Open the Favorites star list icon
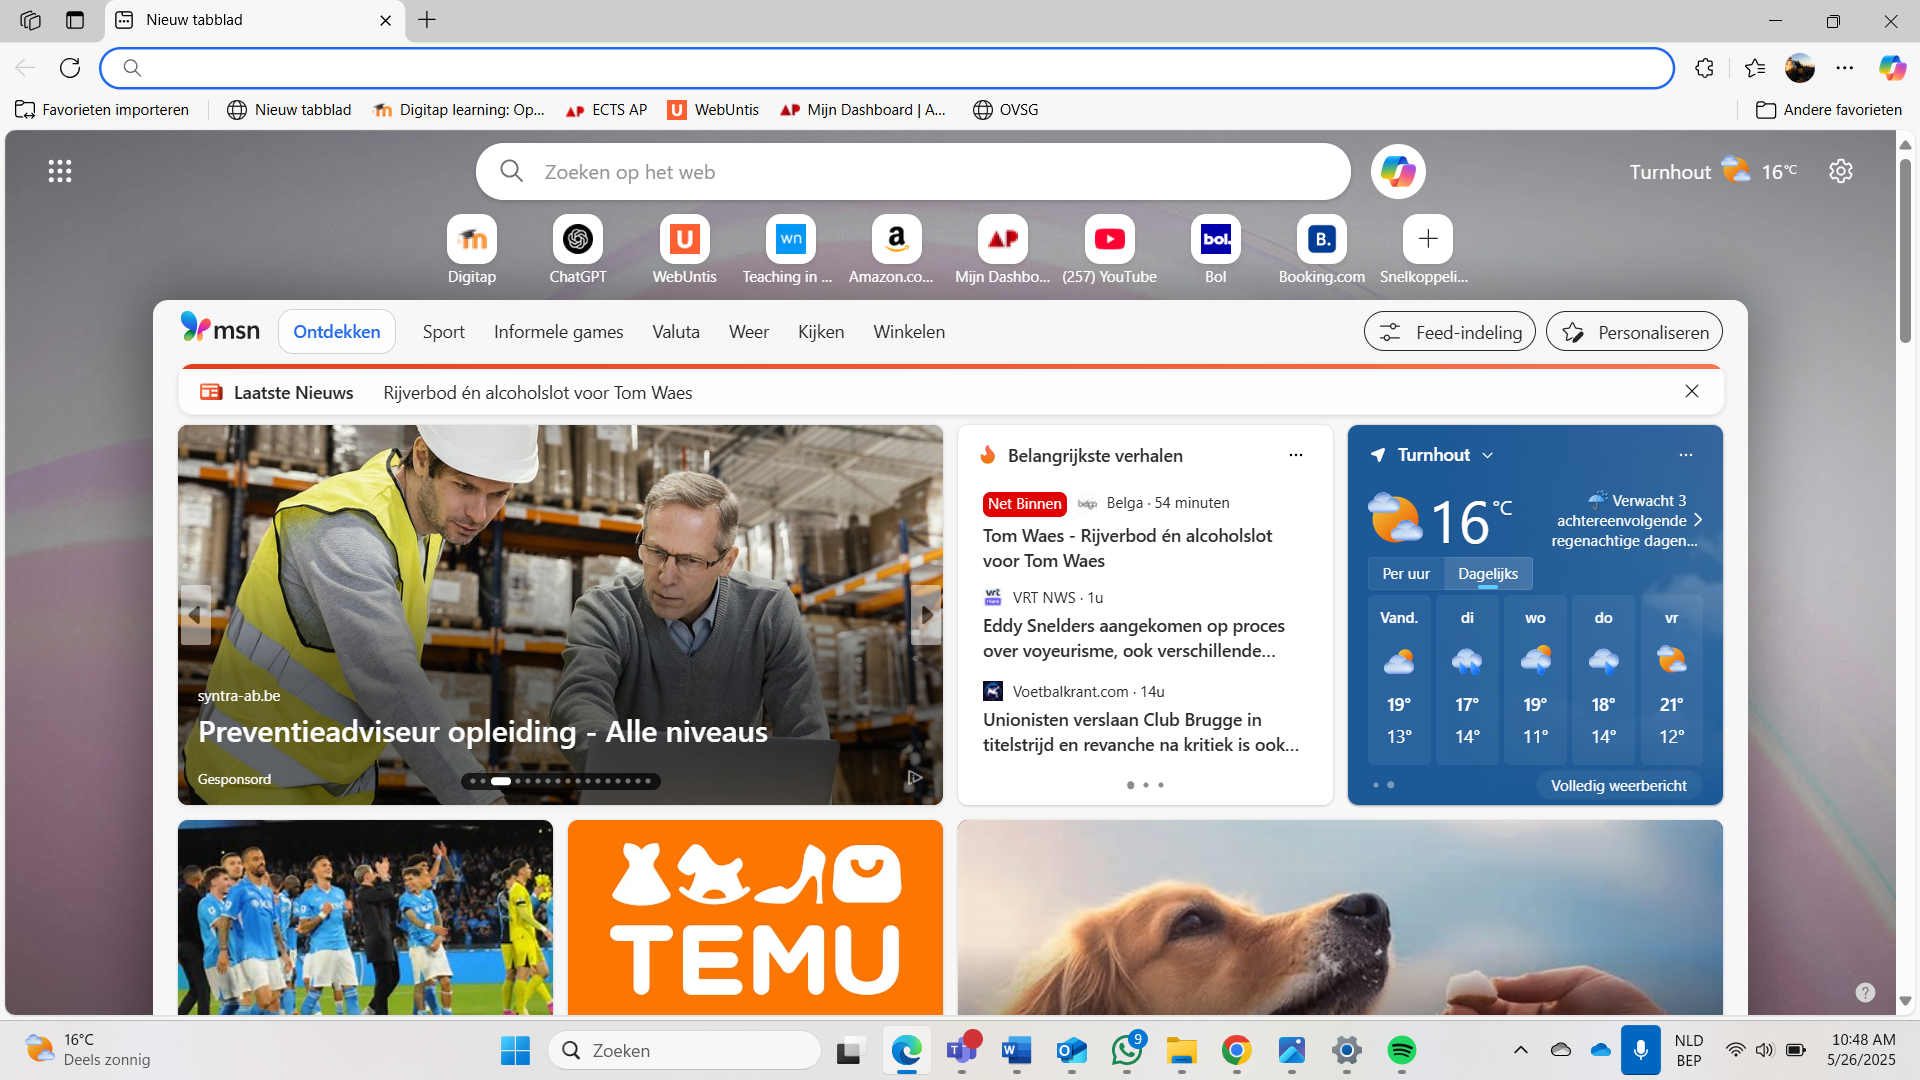Viewport: 1920px width, 1080px height. coord(1755,68)
